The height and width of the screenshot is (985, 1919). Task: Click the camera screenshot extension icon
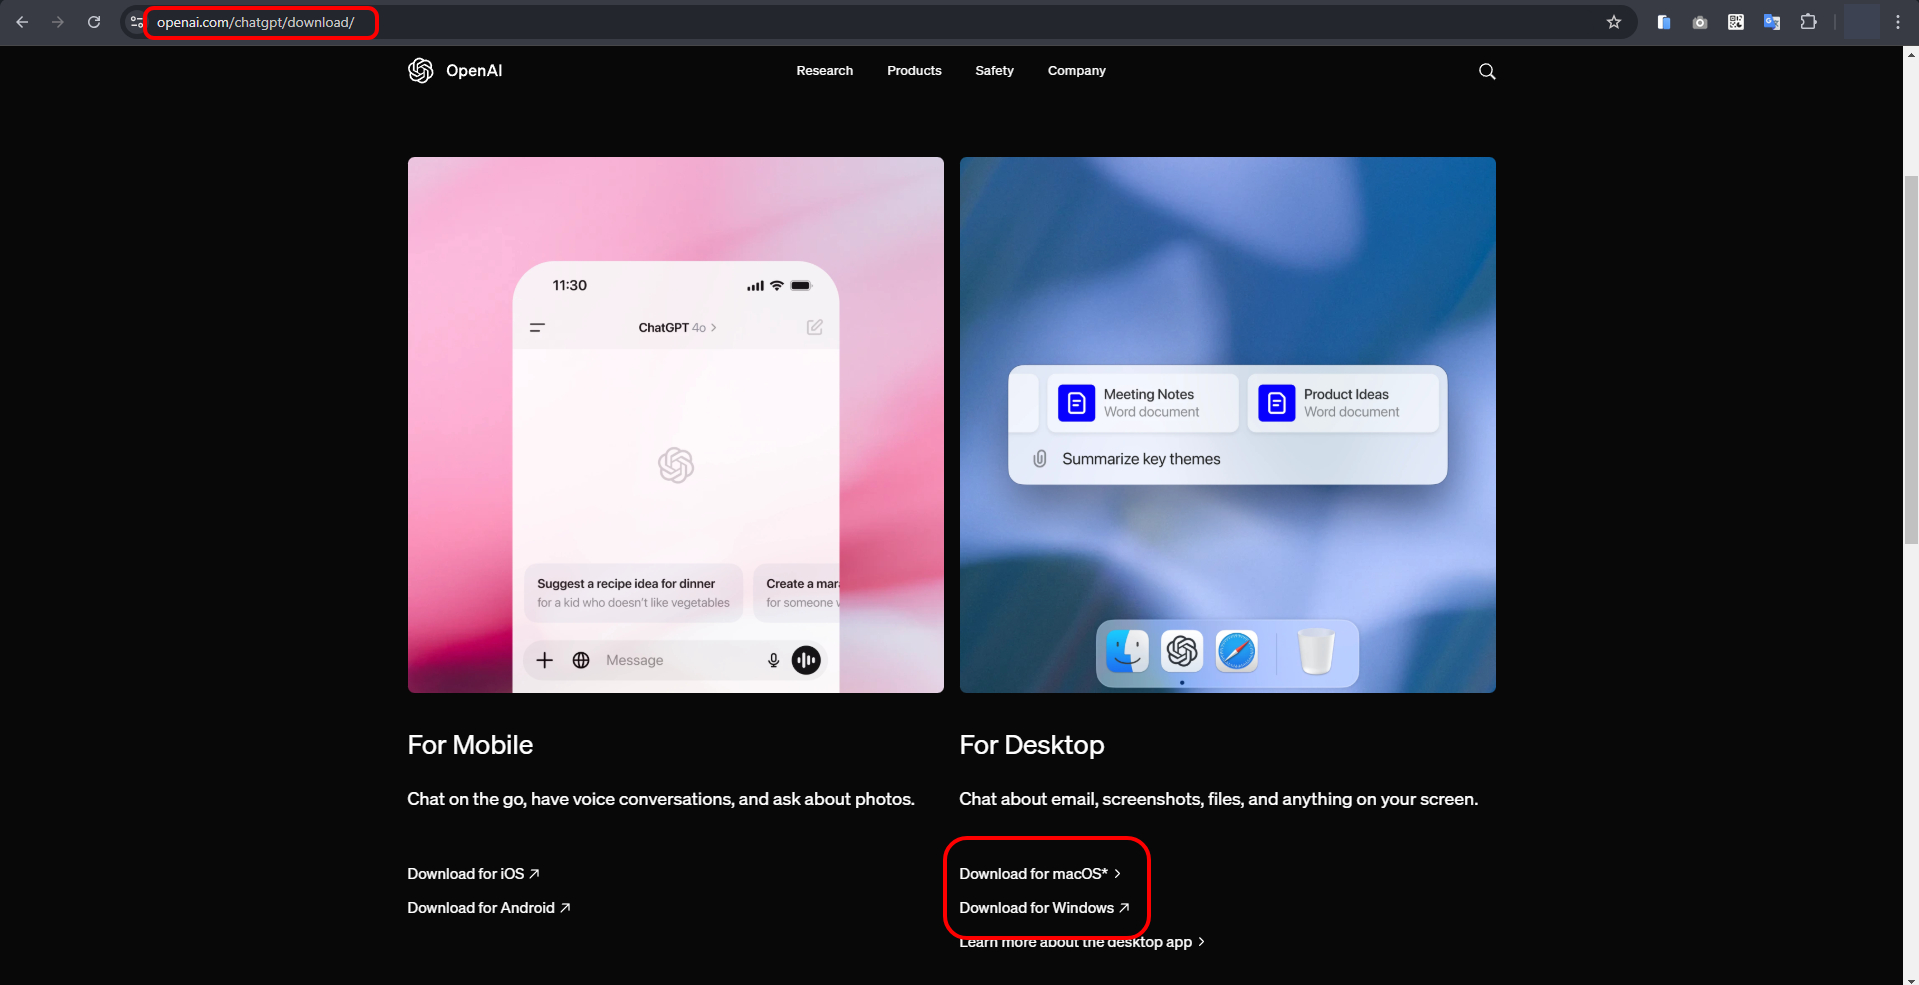click(x=1700, y=22)
